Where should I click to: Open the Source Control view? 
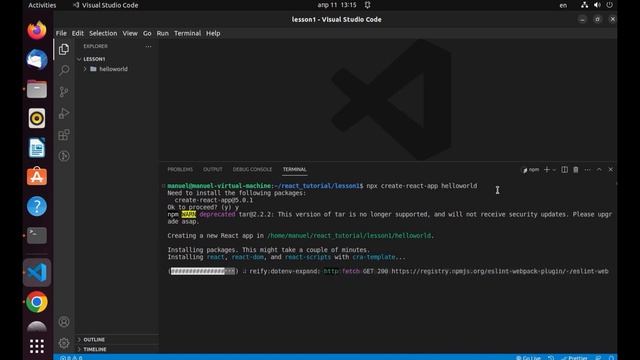pos(64,92)
